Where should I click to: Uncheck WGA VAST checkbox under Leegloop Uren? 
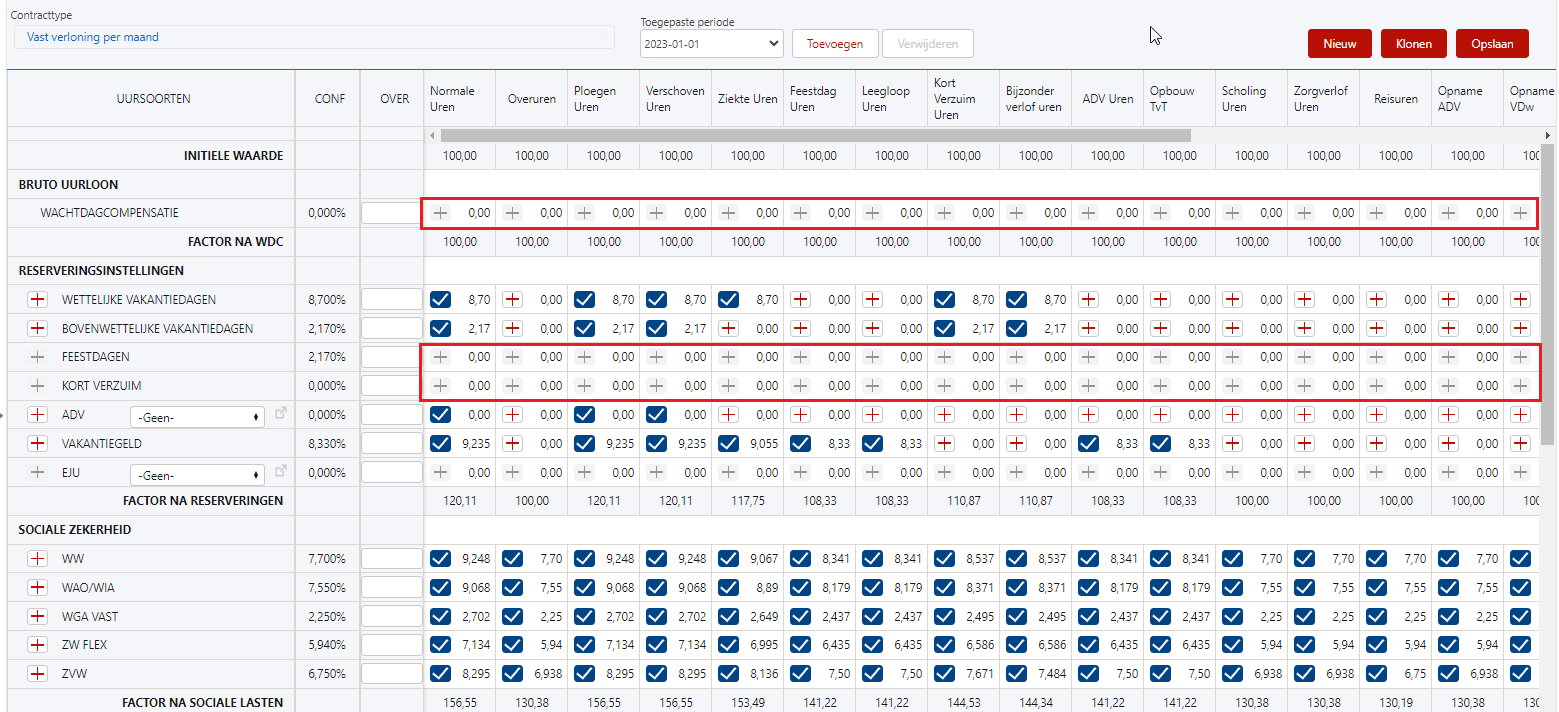pyautogui.click(x=872, y=616)
